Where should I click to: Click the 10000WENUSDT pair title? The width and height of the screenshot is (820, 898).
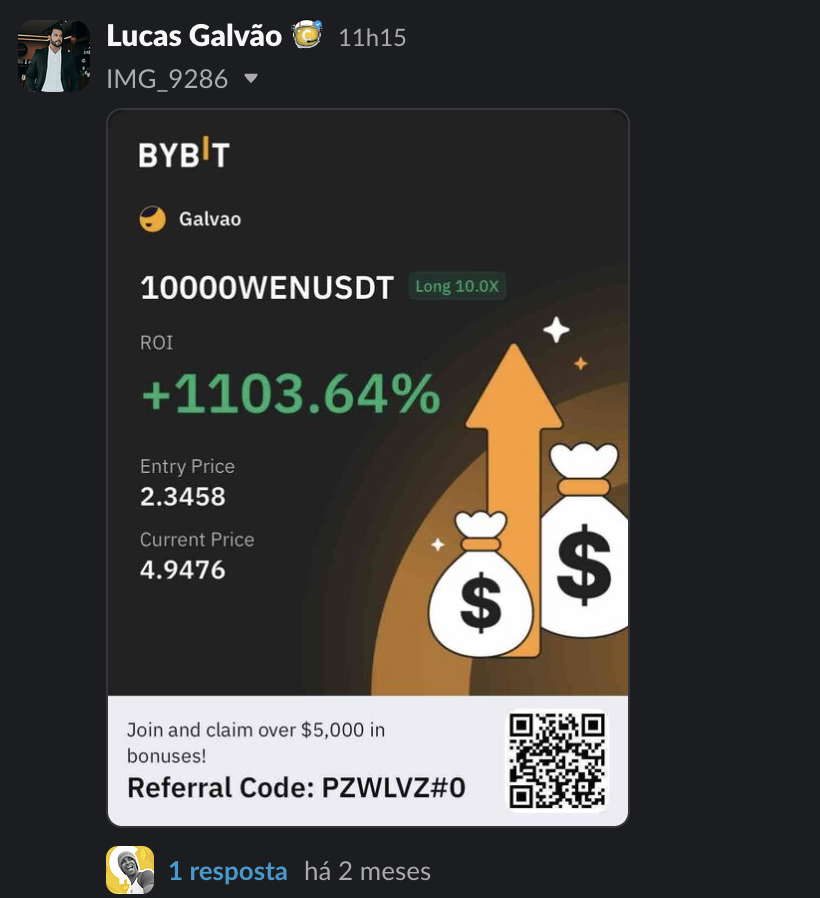(267, 287)
